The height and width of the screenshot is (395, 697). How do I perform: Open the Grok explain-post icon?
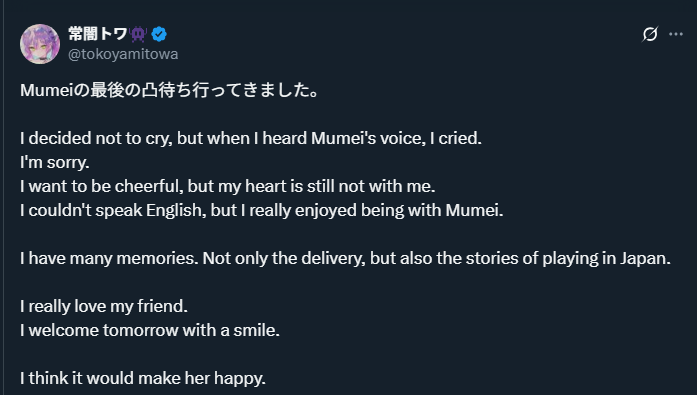tap(649, 34)
